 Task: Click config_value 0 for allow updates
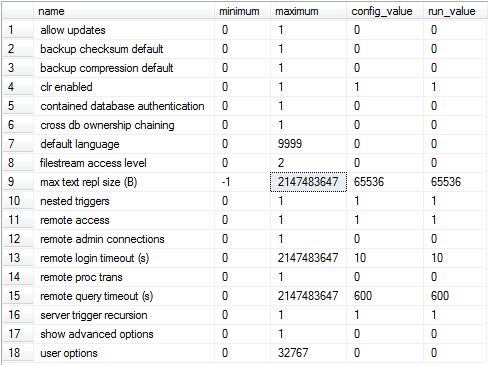[385, 30]
